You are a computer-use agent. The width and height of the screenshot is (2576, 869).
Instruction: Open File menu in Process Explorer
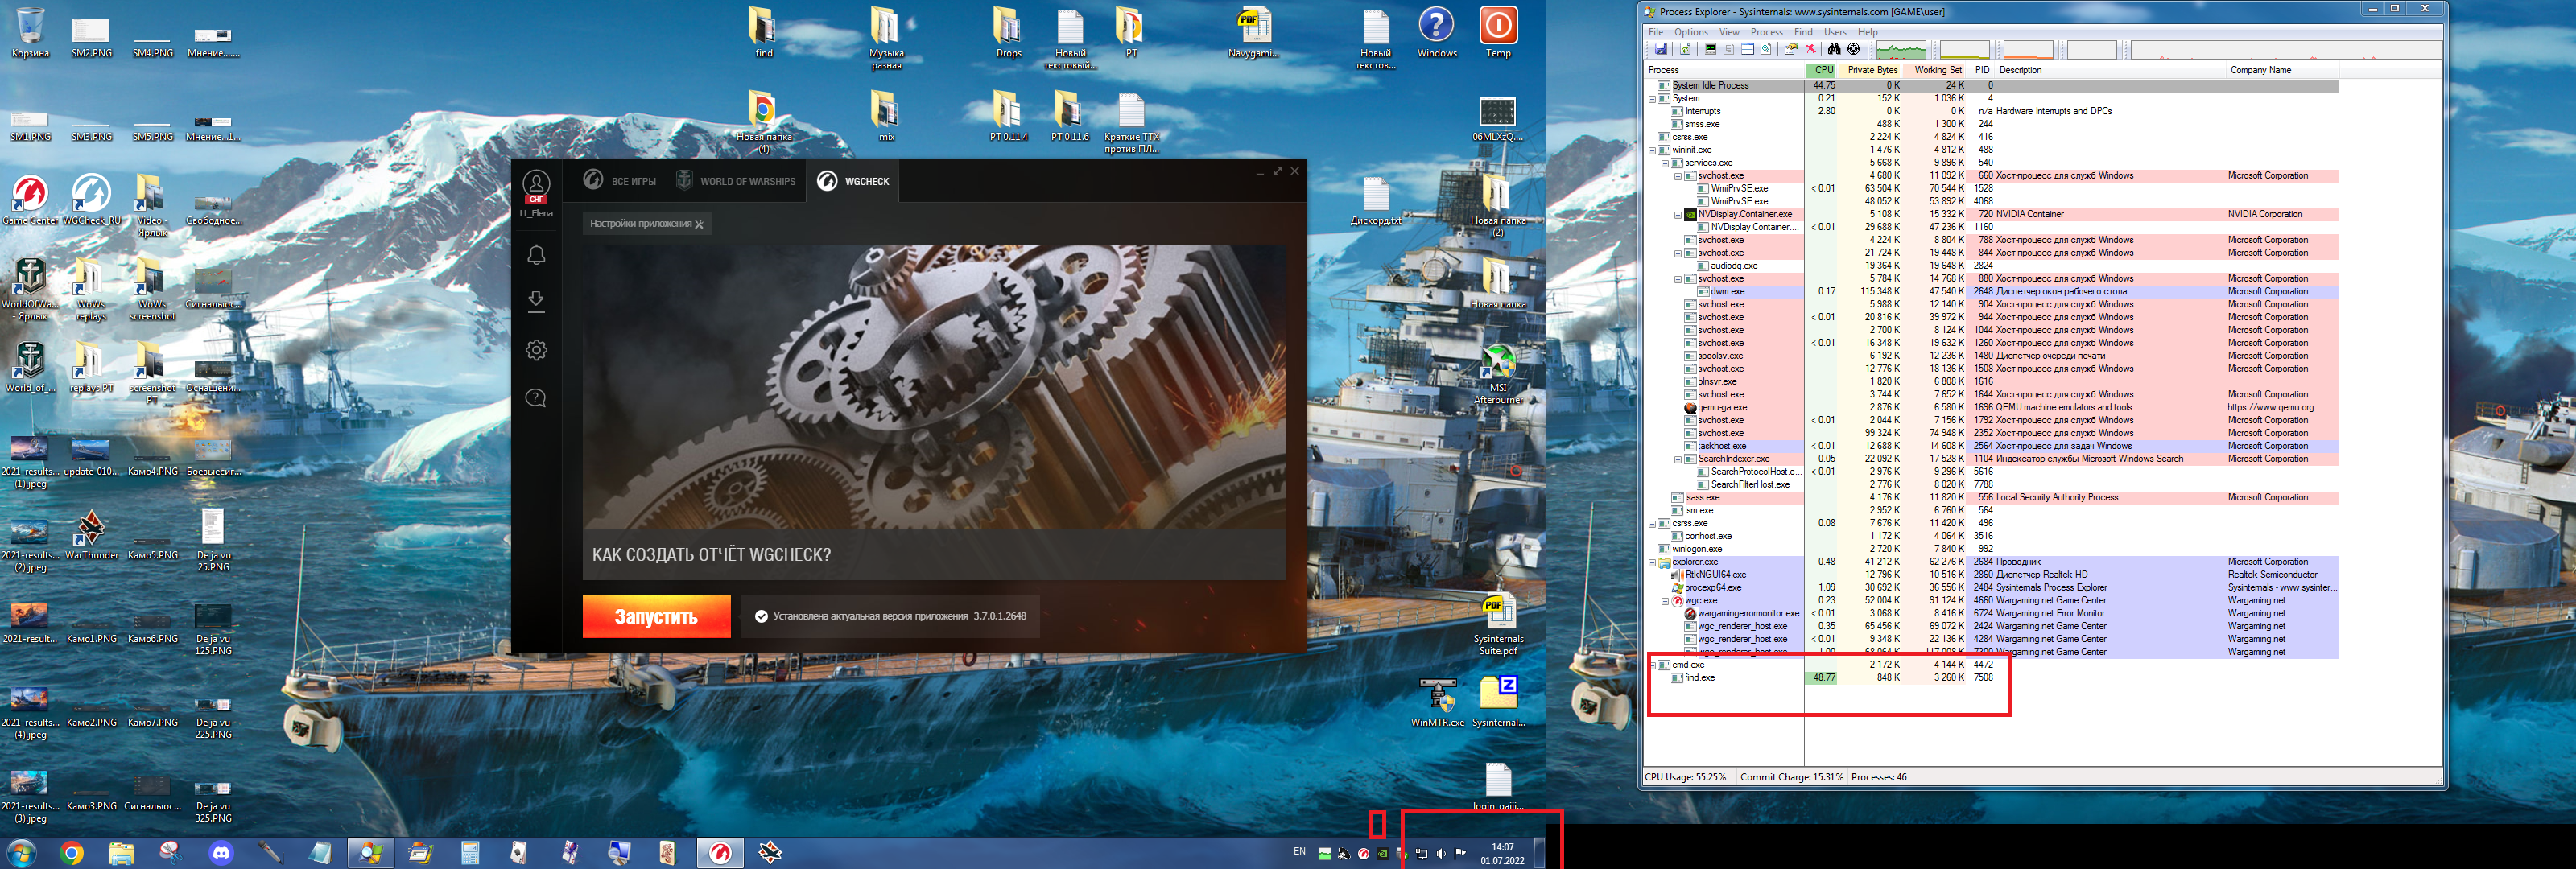pos(1656,33)
